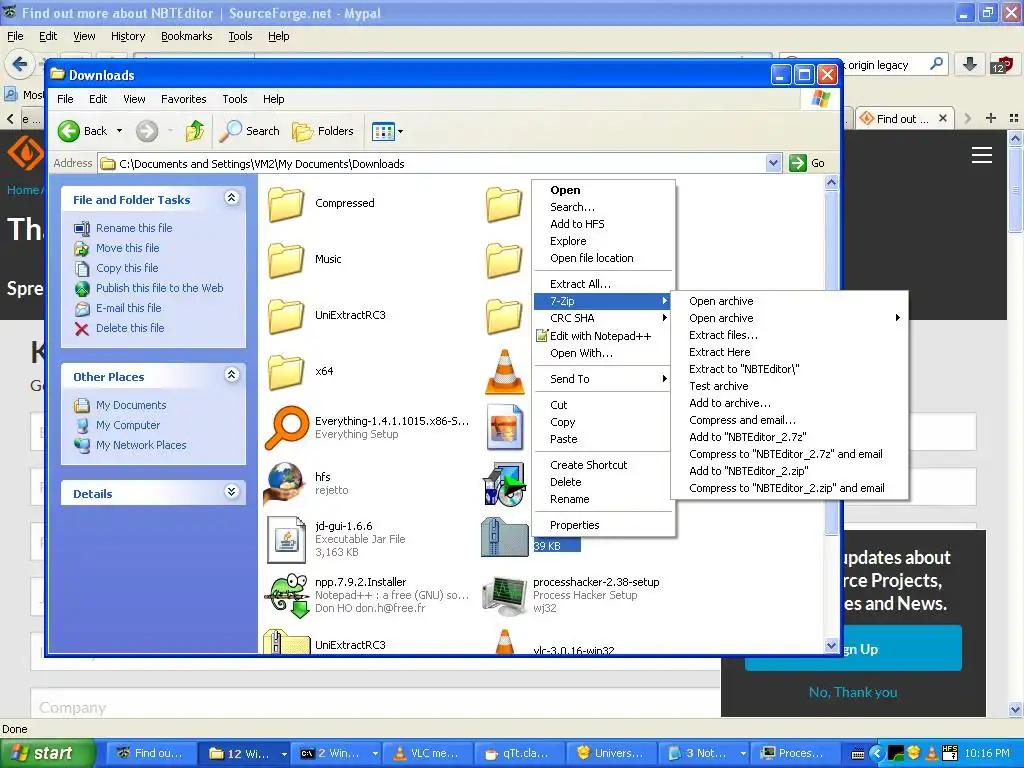
Task: Click the search magnifier in Mypal search box
Action: [936, 64]
